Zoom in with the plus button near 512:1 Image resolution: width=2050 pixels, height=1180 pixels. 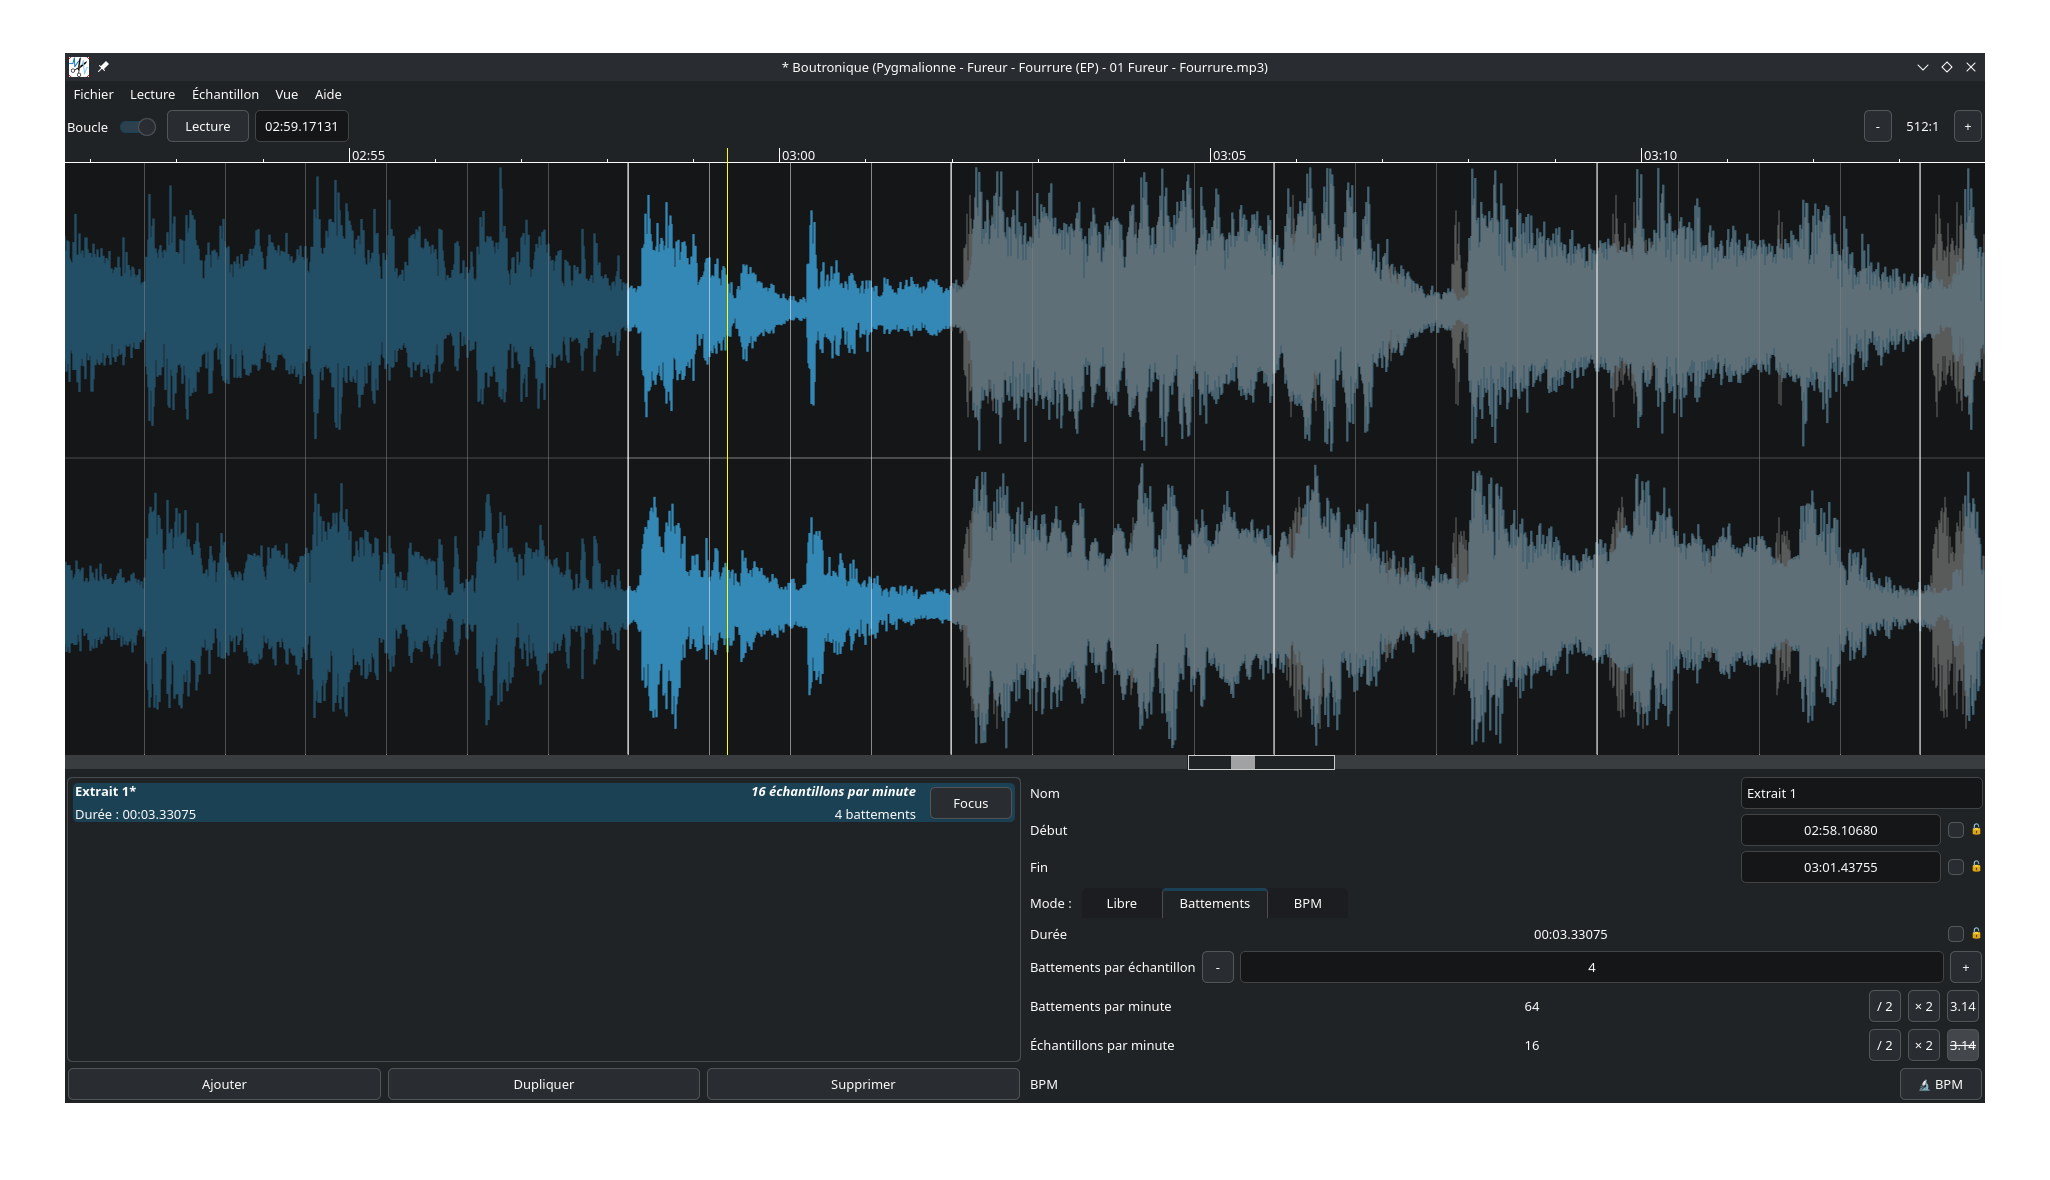pyautogui.click(x=1967, y=127)
